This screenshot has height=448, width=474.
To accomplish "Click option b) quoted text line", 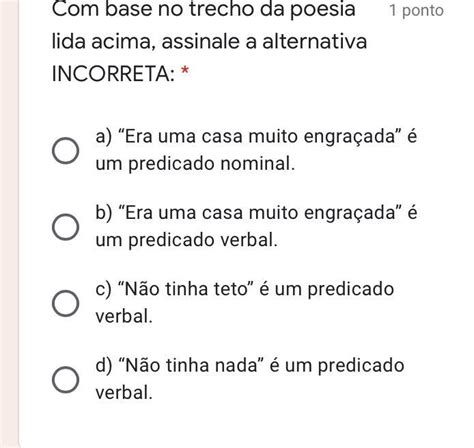I will point(256,213).
